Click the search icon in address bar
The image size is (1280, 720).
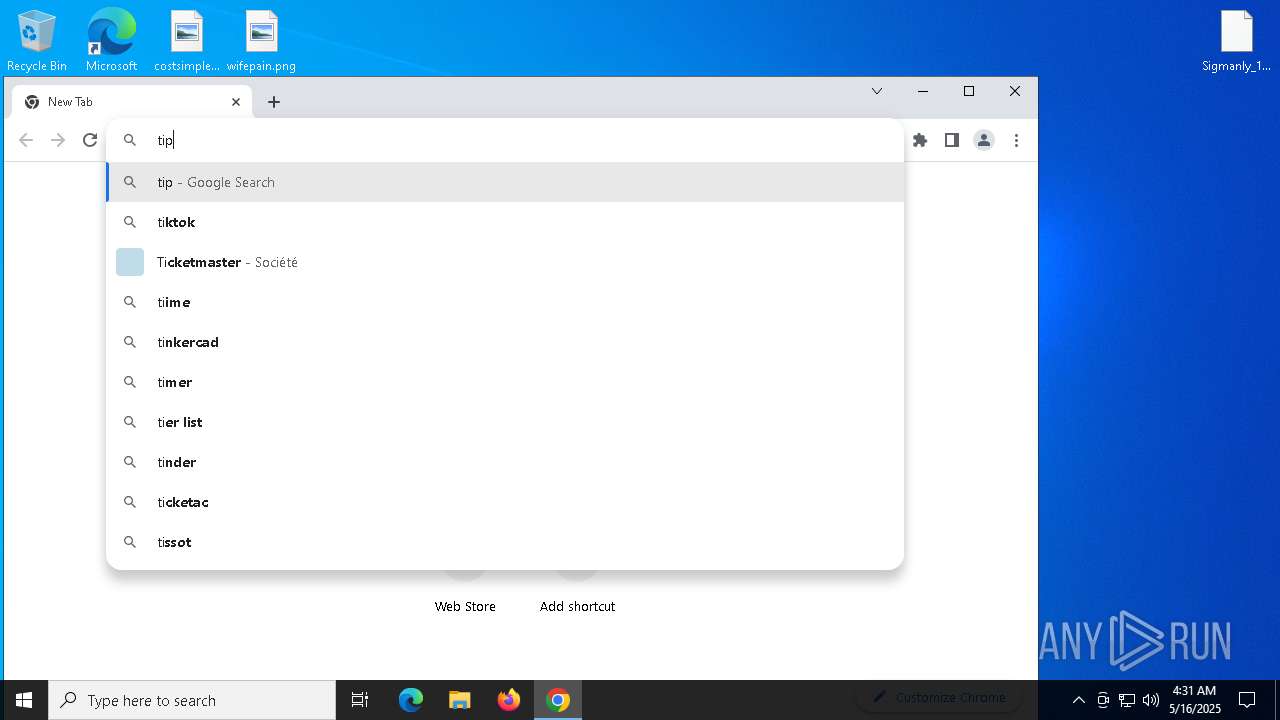click(x=129, y=140)
